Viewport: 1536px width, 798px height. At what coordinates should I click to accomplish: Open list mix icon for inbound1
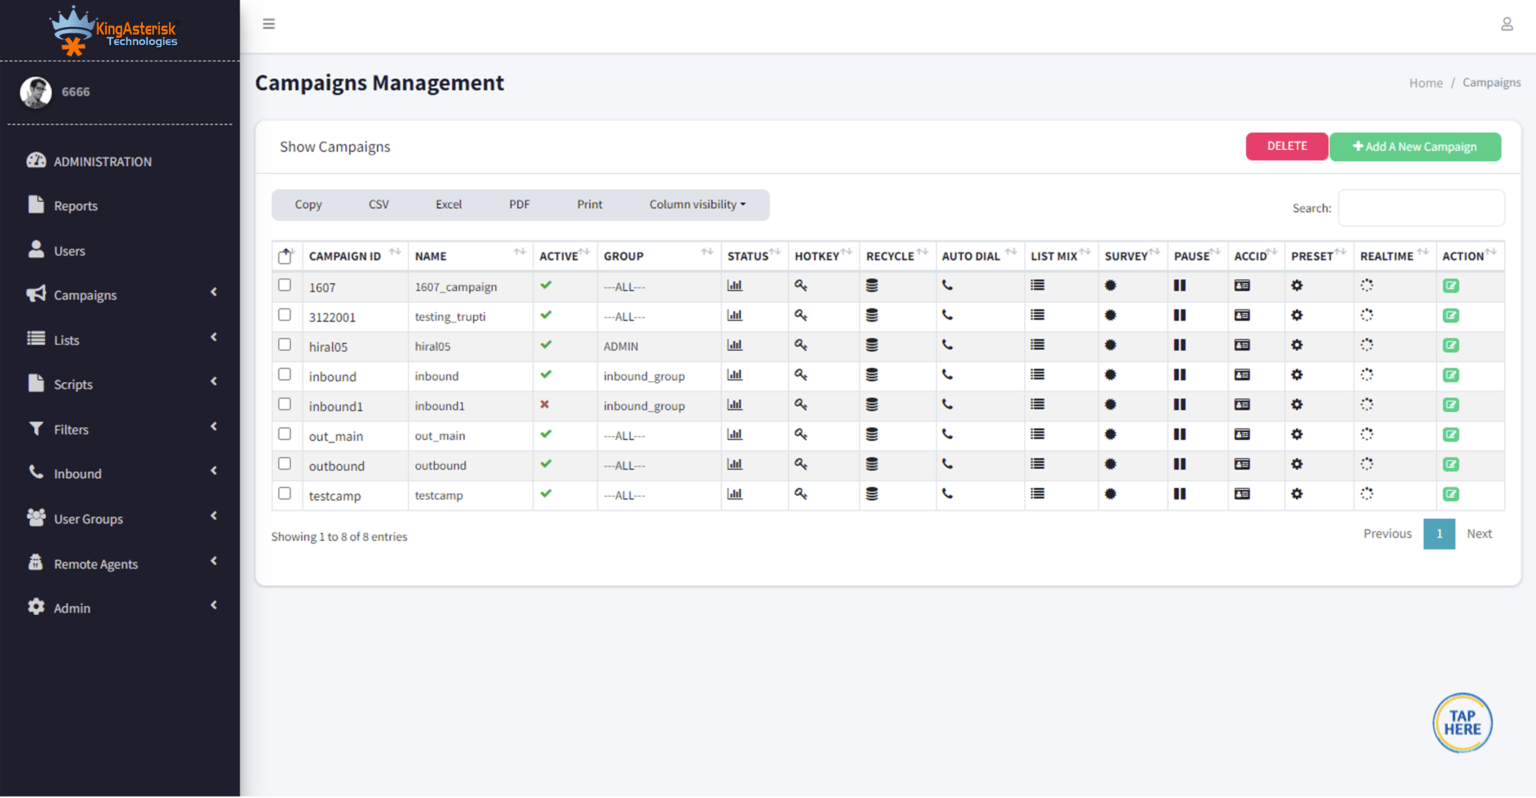pos(1038,405)
